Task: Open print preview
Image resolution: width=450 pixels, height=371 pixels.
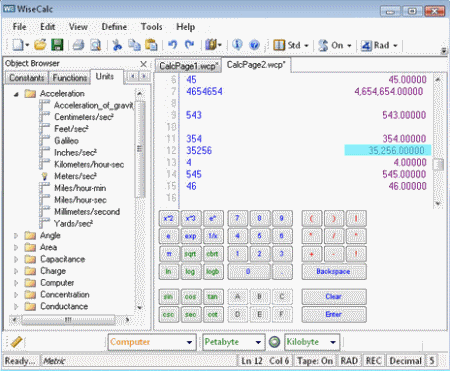Action: point(96,45)
